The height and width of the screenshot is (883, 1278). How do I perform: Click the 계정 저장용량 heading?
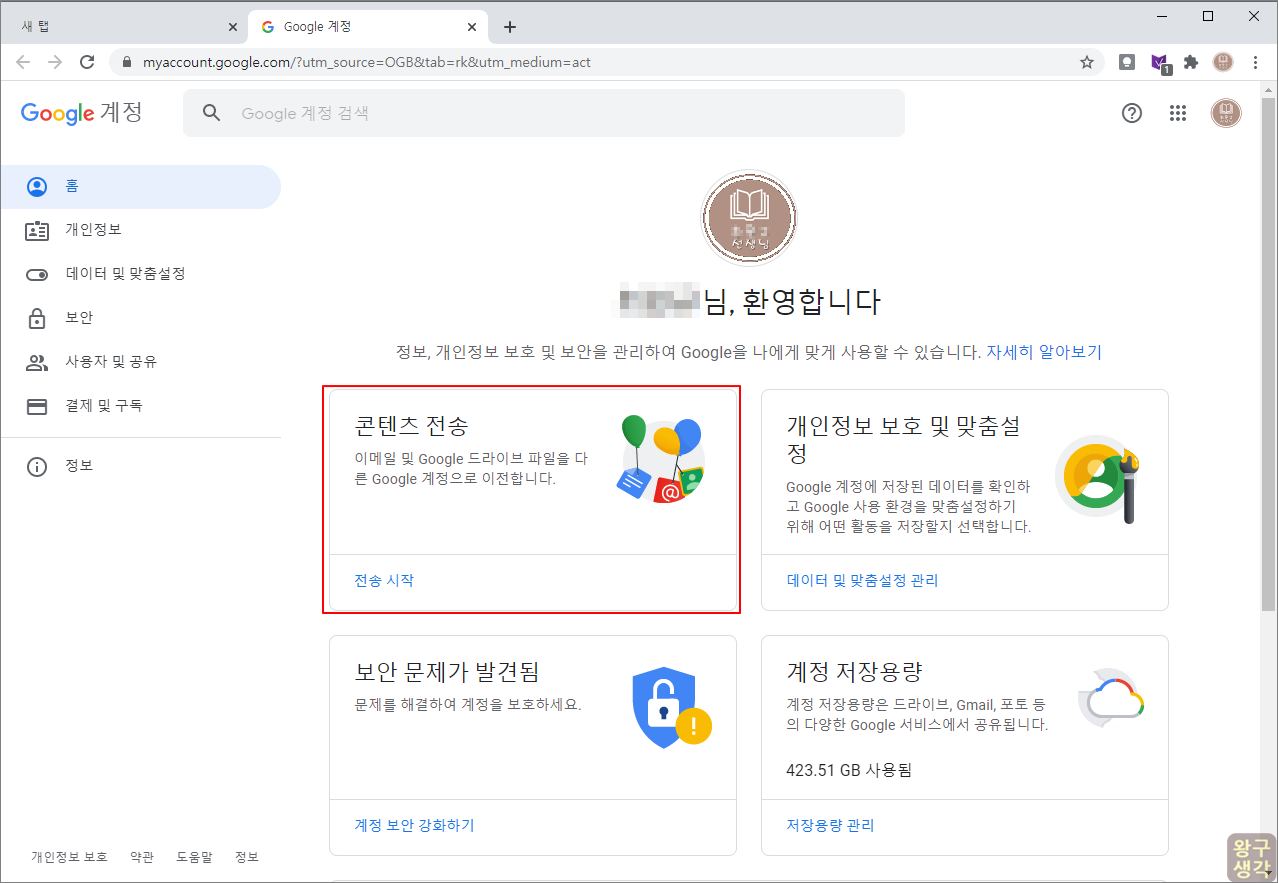pos(854,671)
